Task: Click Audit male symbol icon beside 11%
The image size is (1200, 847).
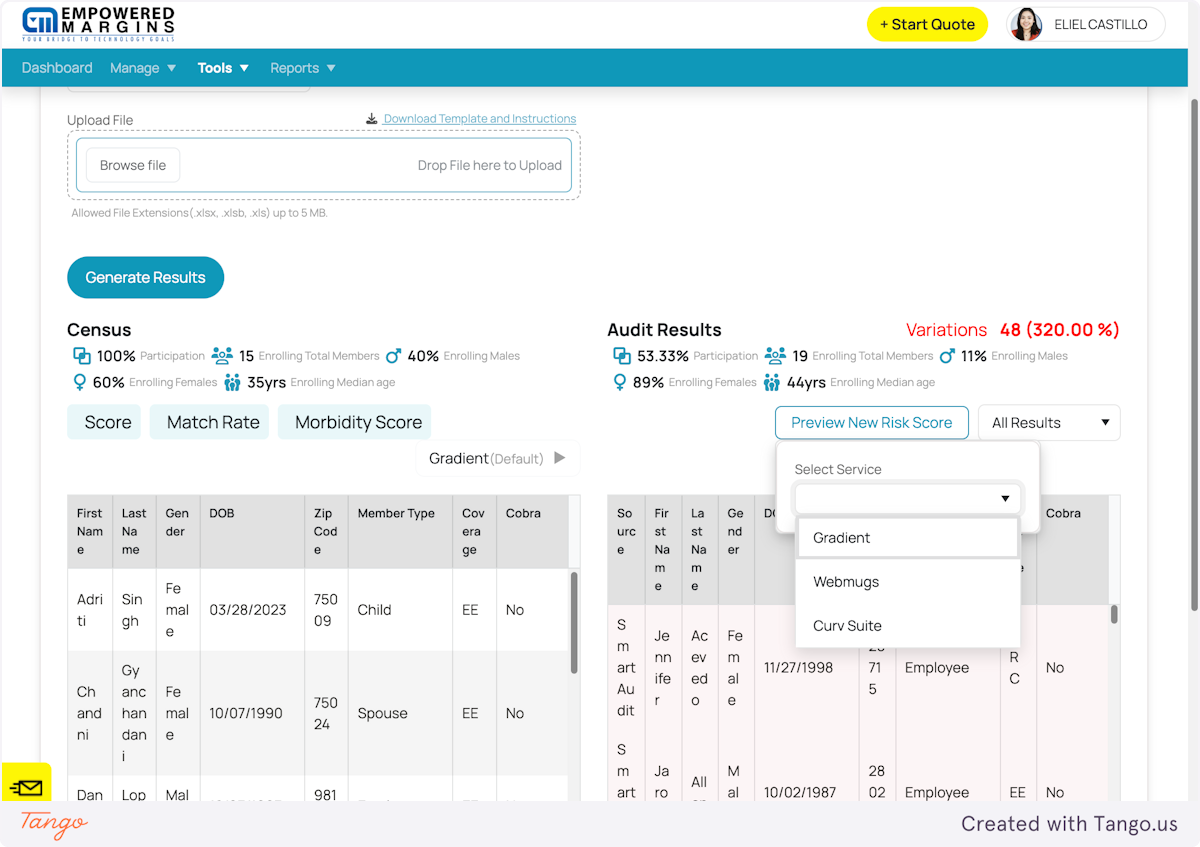Action: [x=947, y=356]
